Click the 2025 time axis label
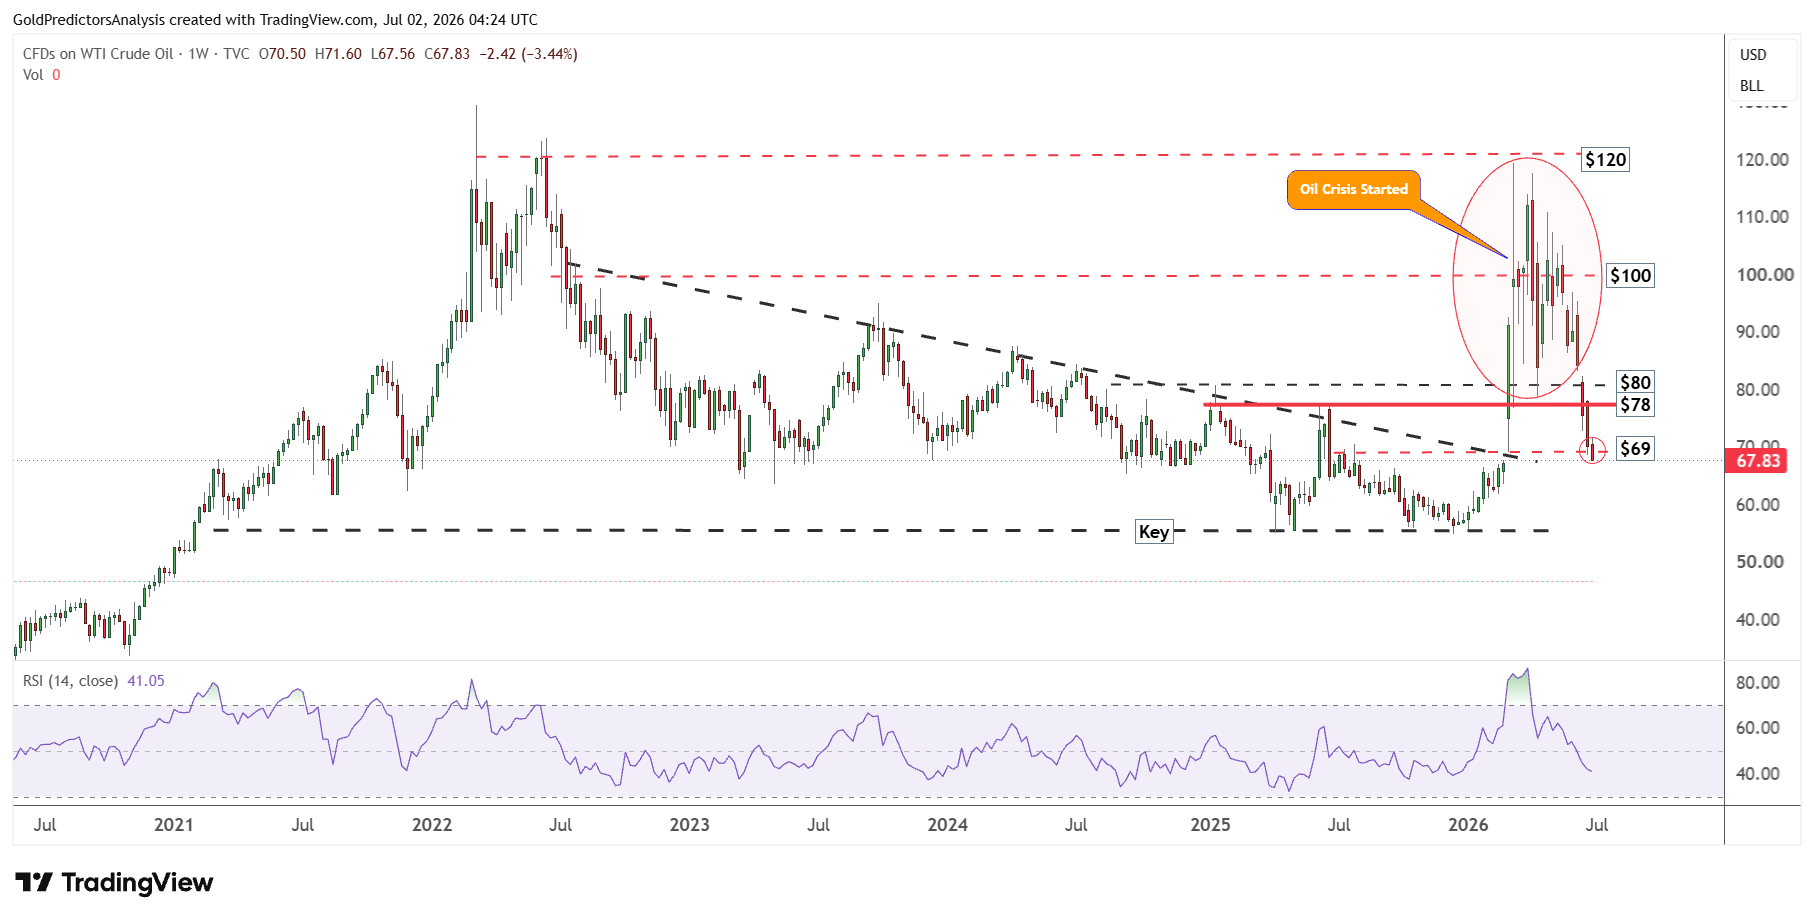This screenshot has width=1814, height=920. coord(1210,825)
